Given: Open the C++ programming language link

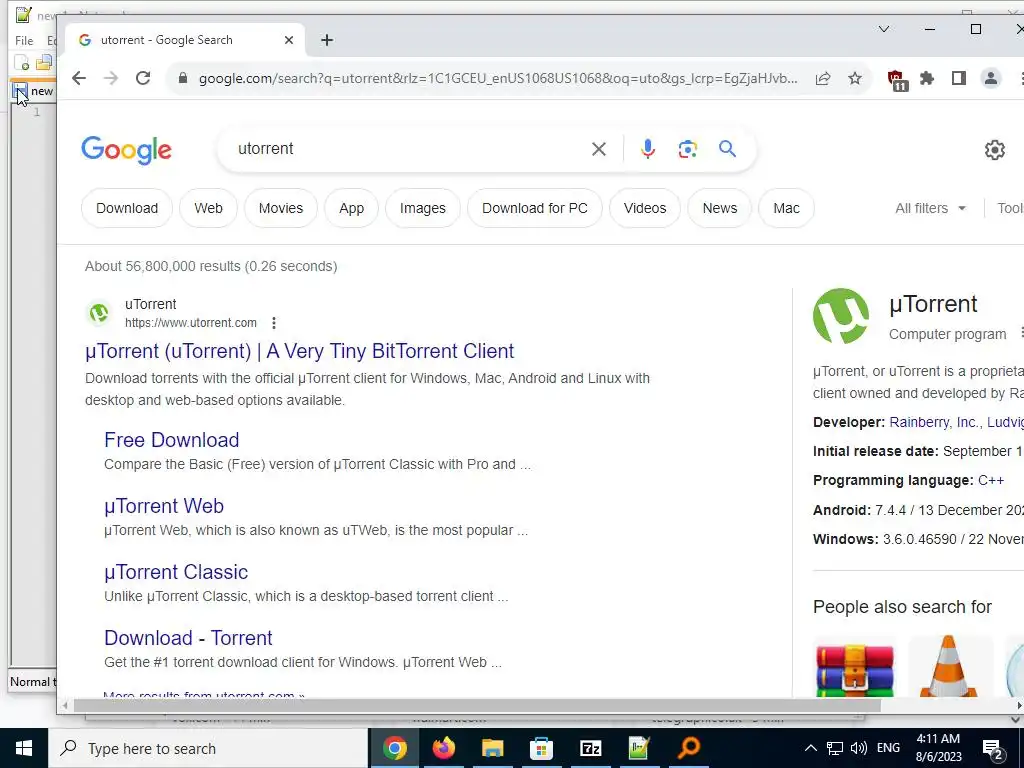Looking at the screenshot, I should [x=991, y=481].
